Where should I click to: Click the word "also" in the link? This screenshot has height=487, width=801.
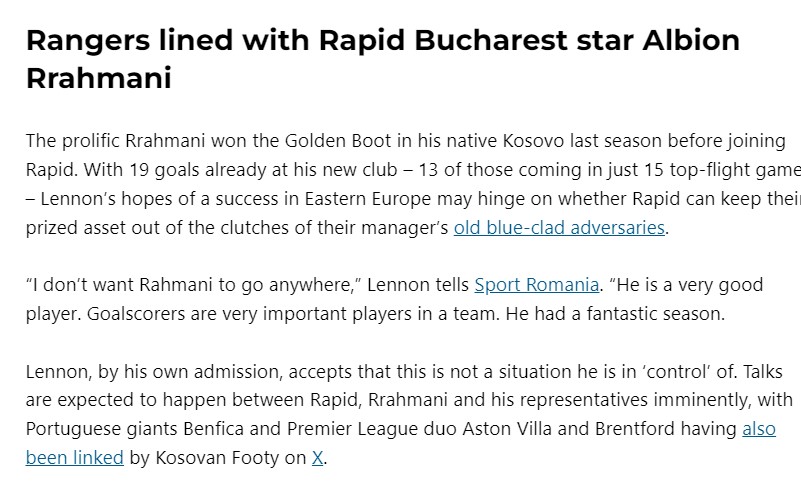click(759, 429)
